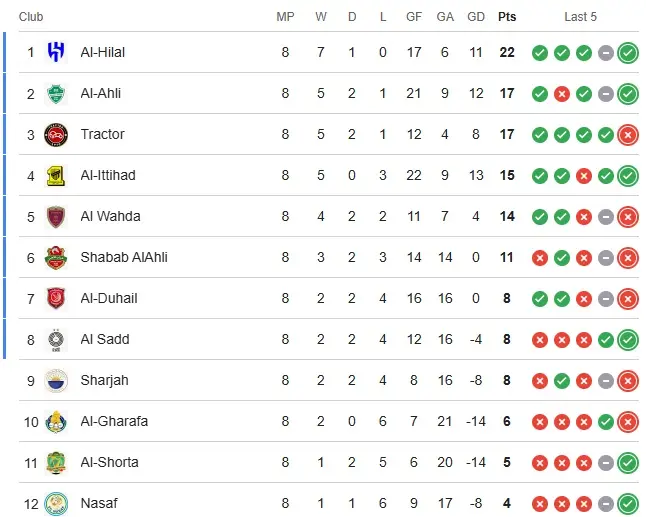Click the Pts column header
Viewport: 646px width, 517px height.
[x=507, y=17]
